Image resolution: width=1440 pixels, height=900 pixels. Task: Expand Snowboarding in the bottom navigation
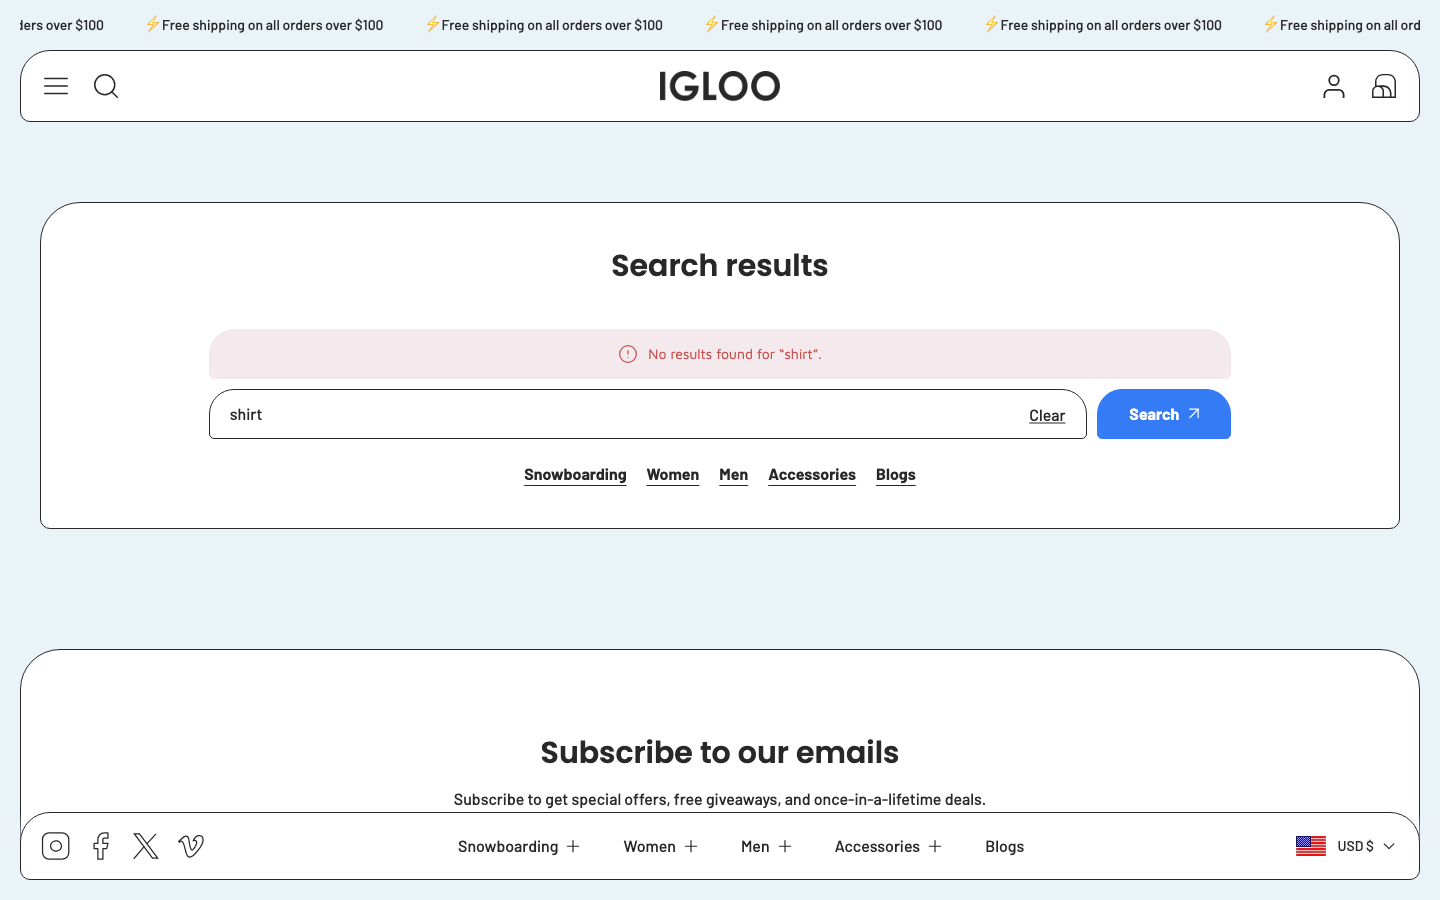(519, 846)
